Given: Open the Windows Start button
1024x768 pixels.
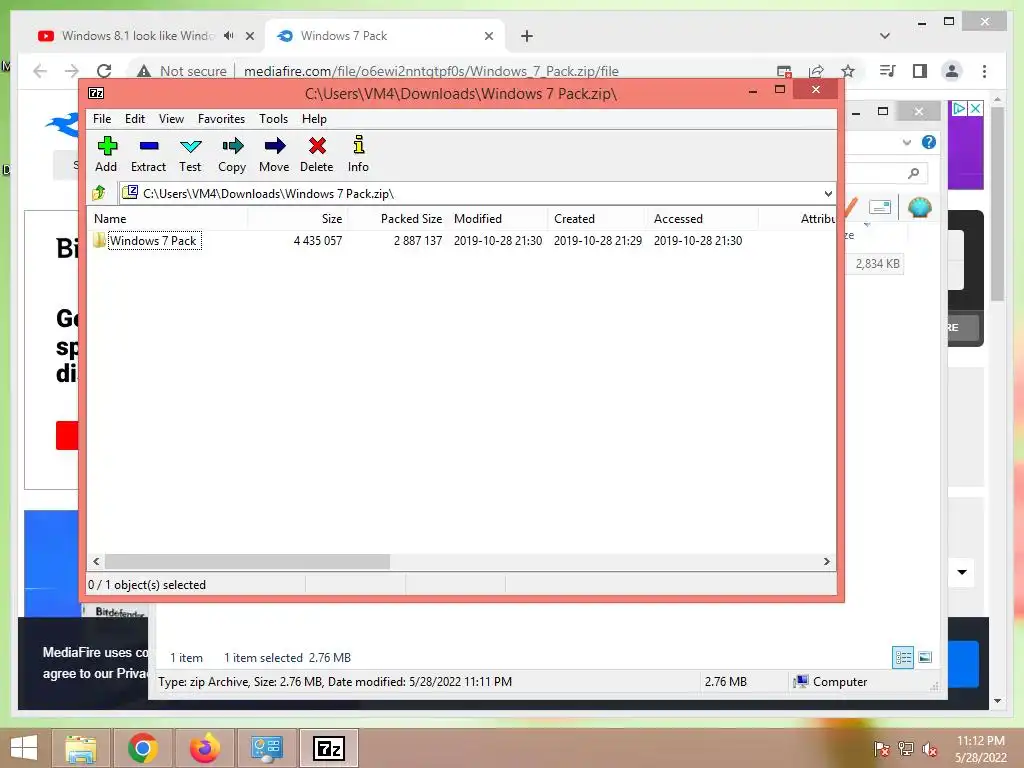Looking at the screenshot, I should (x=24, y=748).
